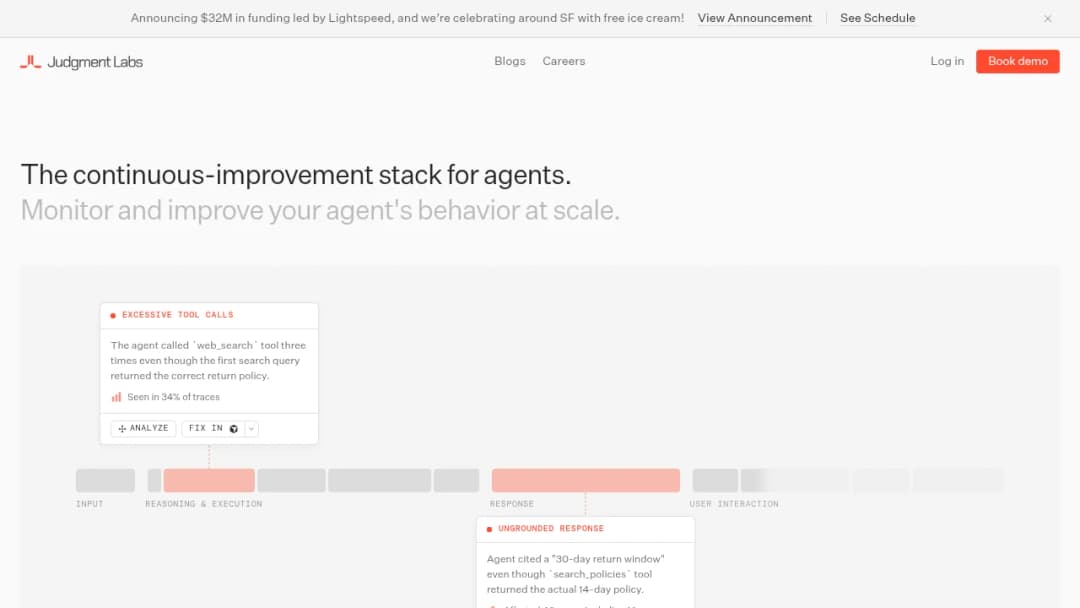Click the 'Seen in 34% of traces' text
Image resolution: width=1080 pixels, height=608 pixels.
174,397
